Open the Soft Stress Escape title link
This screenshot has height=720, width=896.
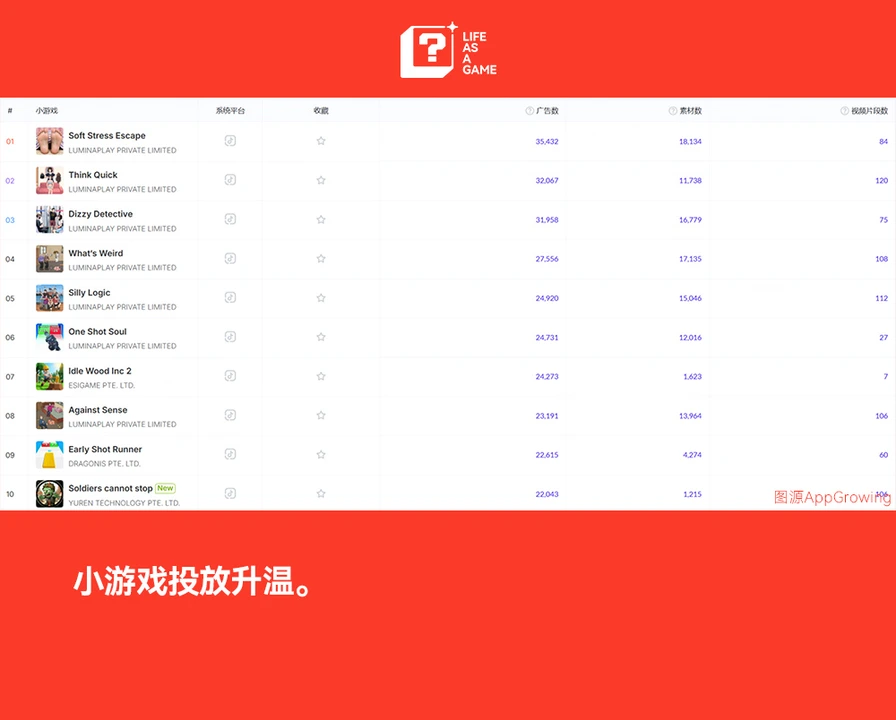point(107,135)
